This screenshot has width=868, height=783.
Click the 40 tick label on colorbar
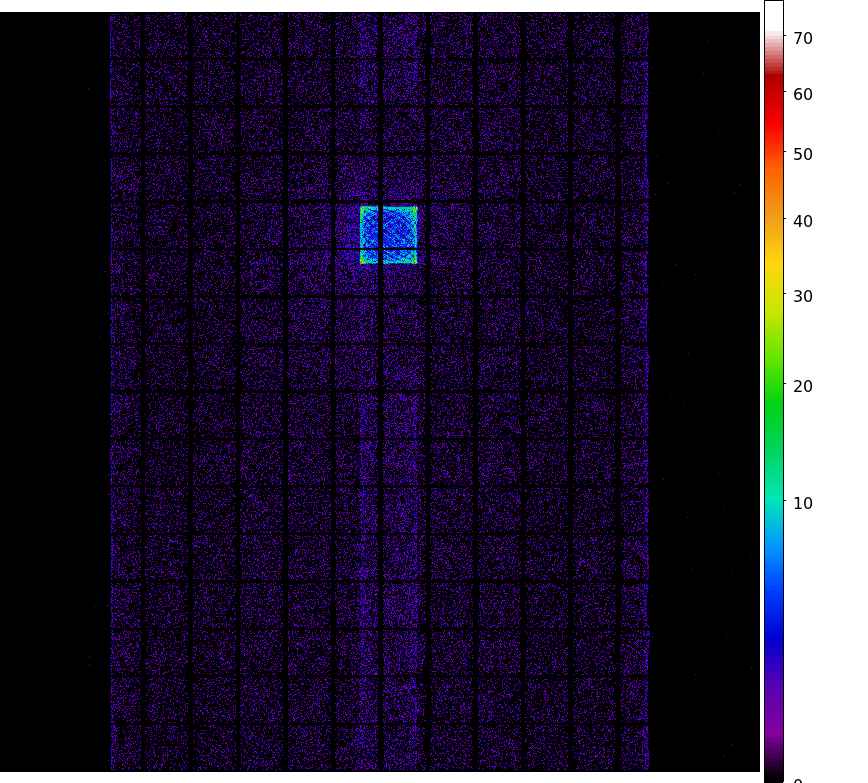click(803, 221)
